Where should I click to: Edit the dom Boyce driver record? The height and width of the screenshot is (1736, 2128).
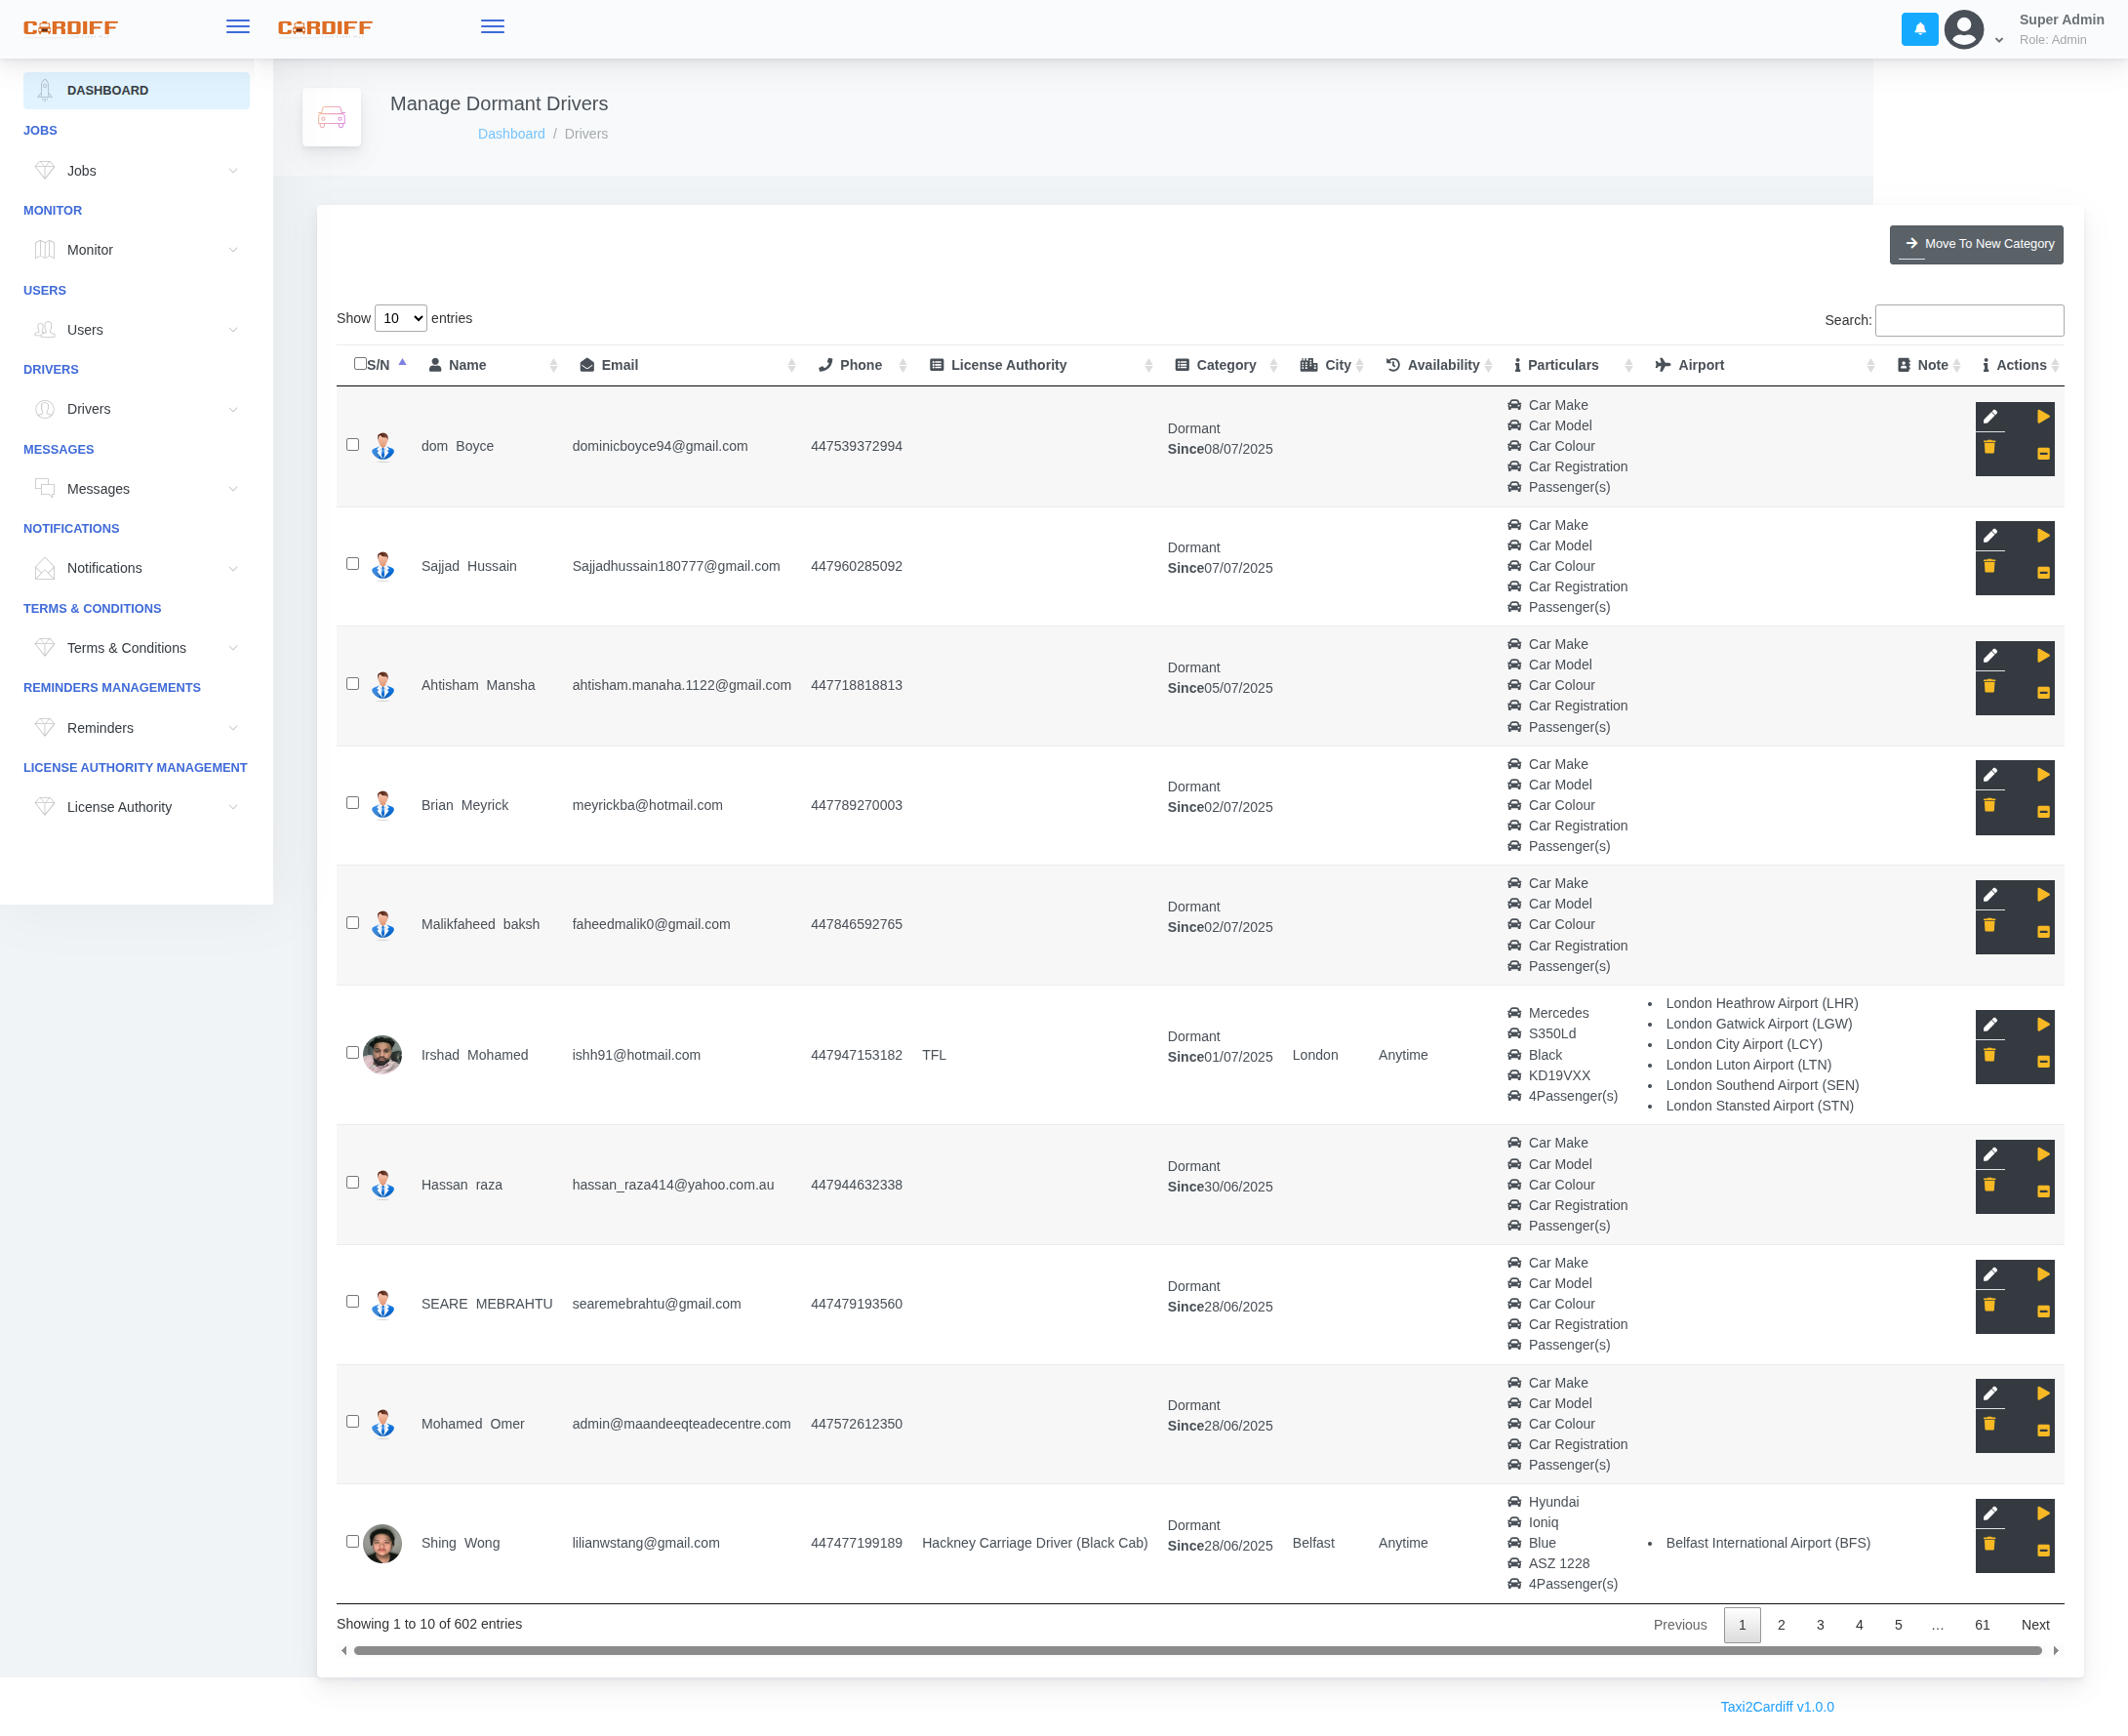point(1992,417)
